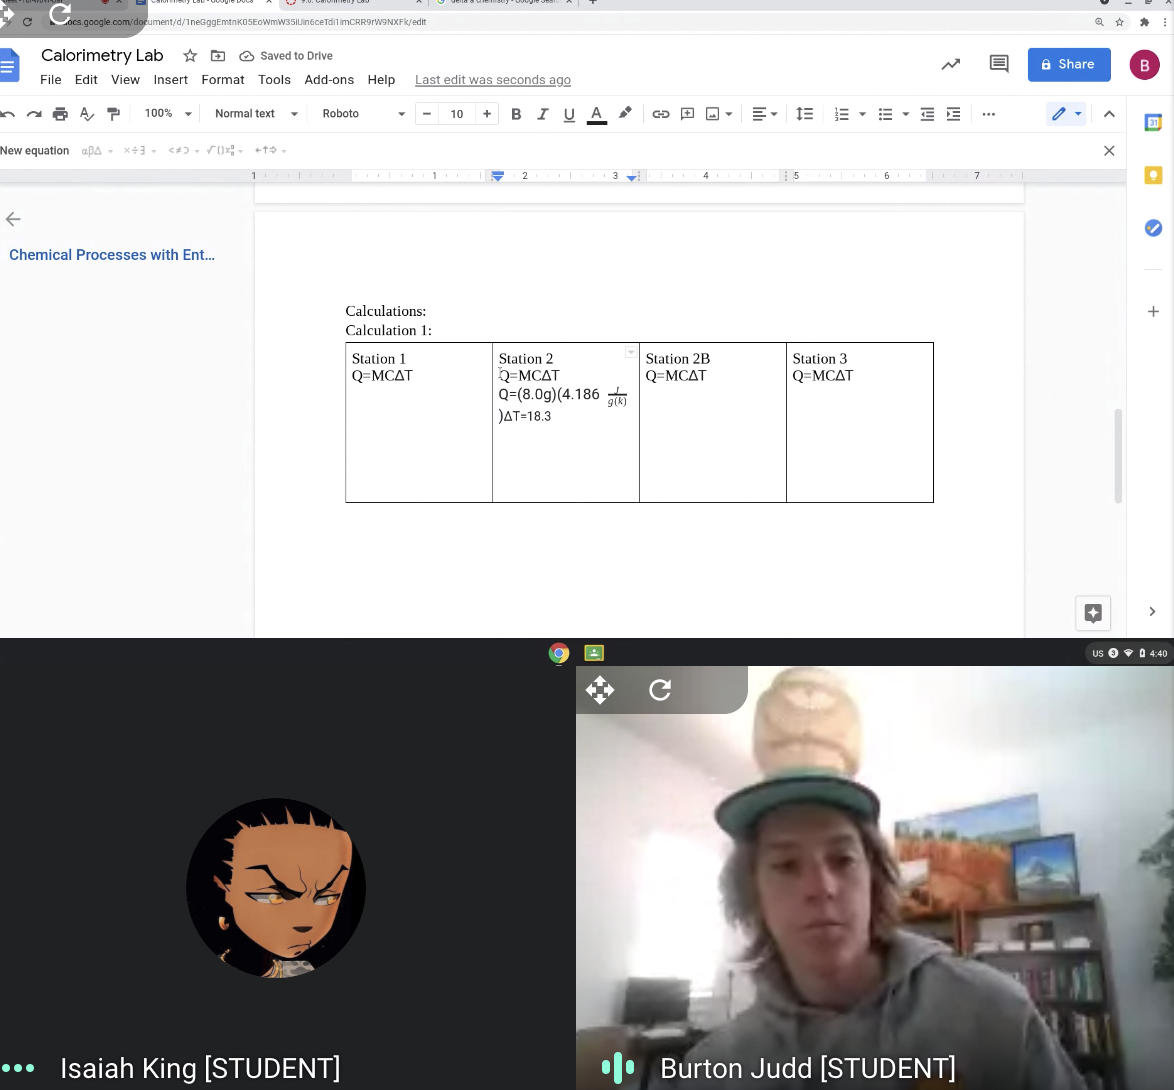Open line spacing options
The image size is (1174, 1090).
tap(804, 114)
